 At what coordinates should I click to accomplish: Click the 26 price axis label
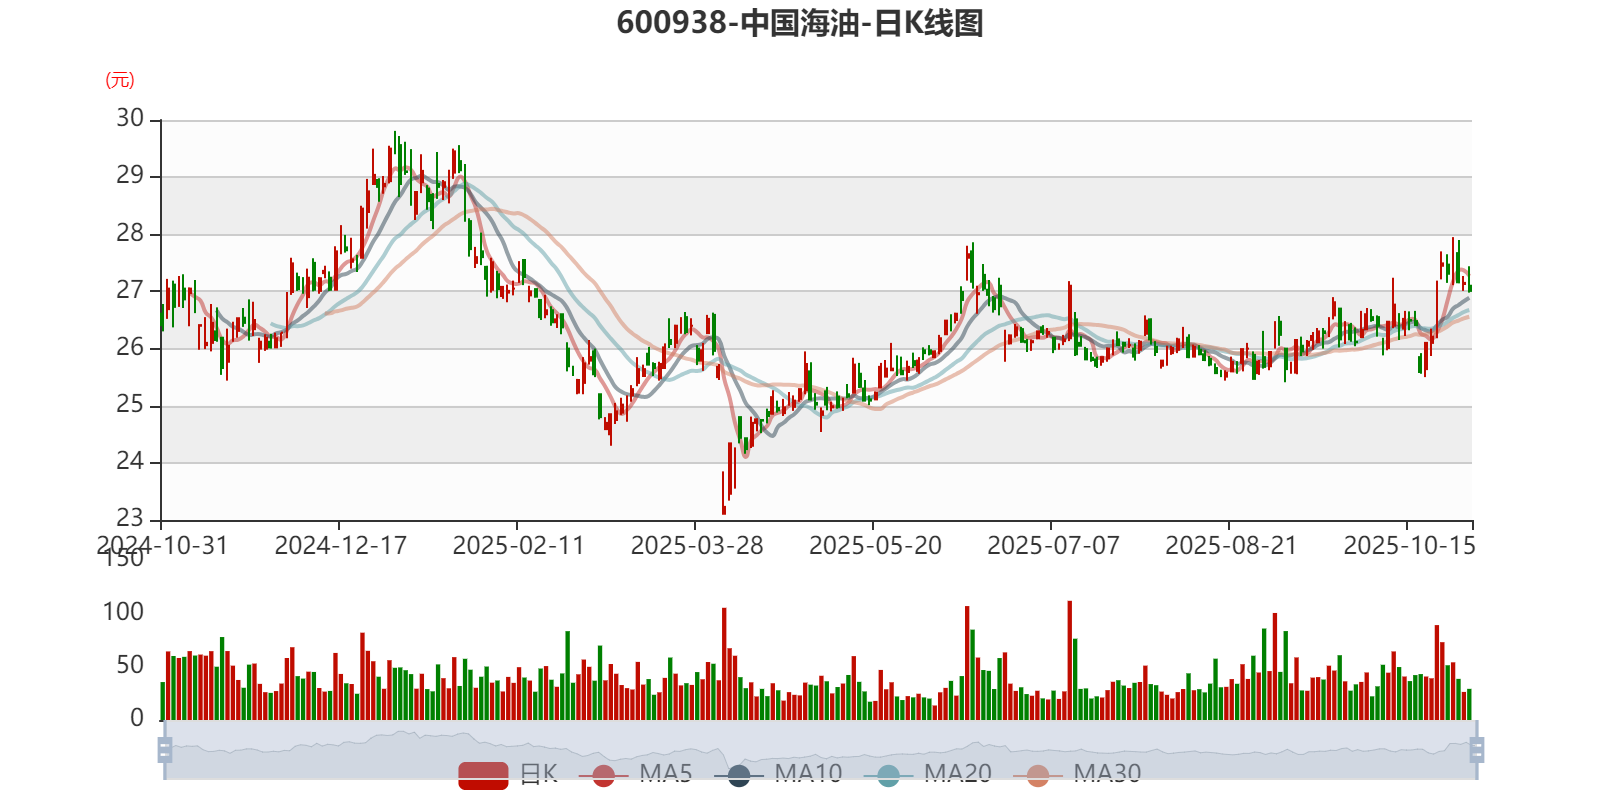[x=130, y=347]
